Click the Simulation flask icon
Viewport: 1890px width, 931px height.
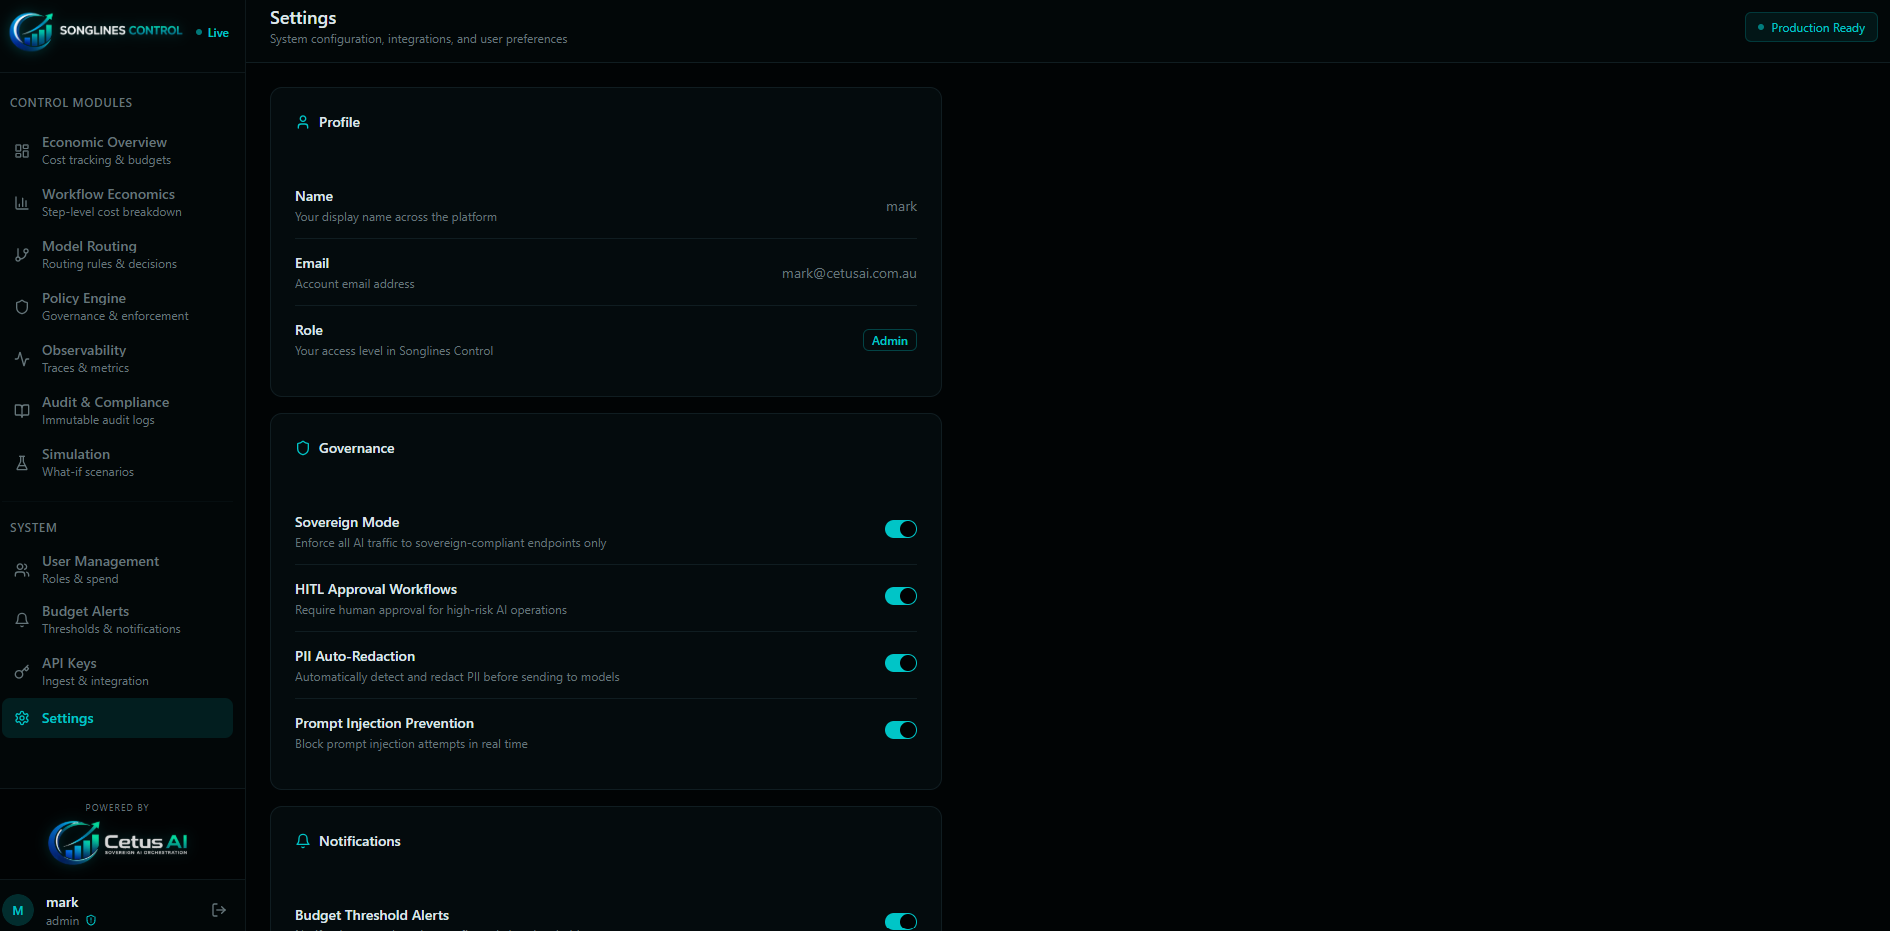[x=22, y=463]
